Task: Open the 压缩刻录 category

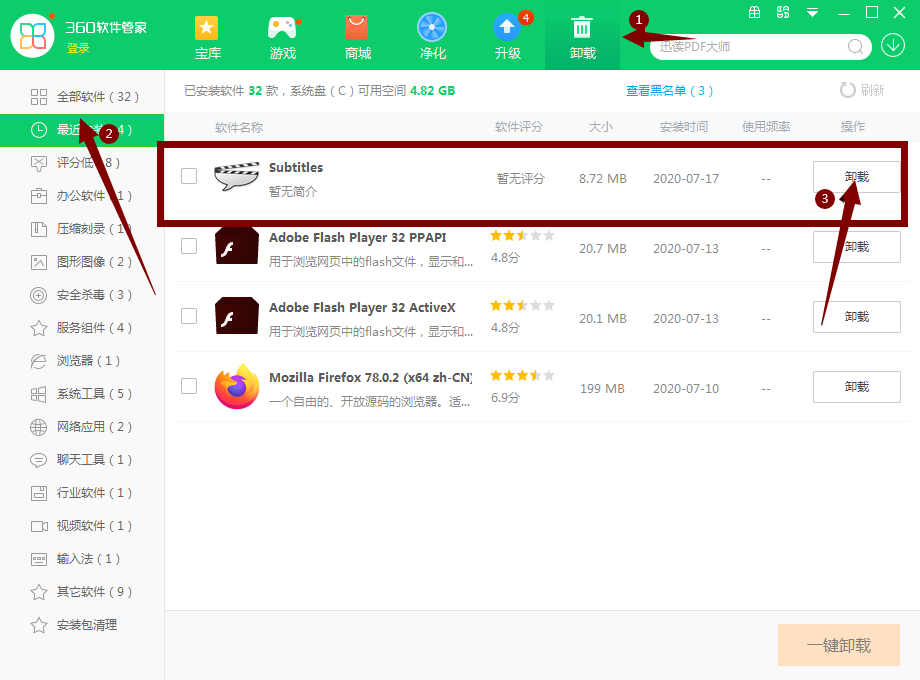Action: tap(82, 229)
